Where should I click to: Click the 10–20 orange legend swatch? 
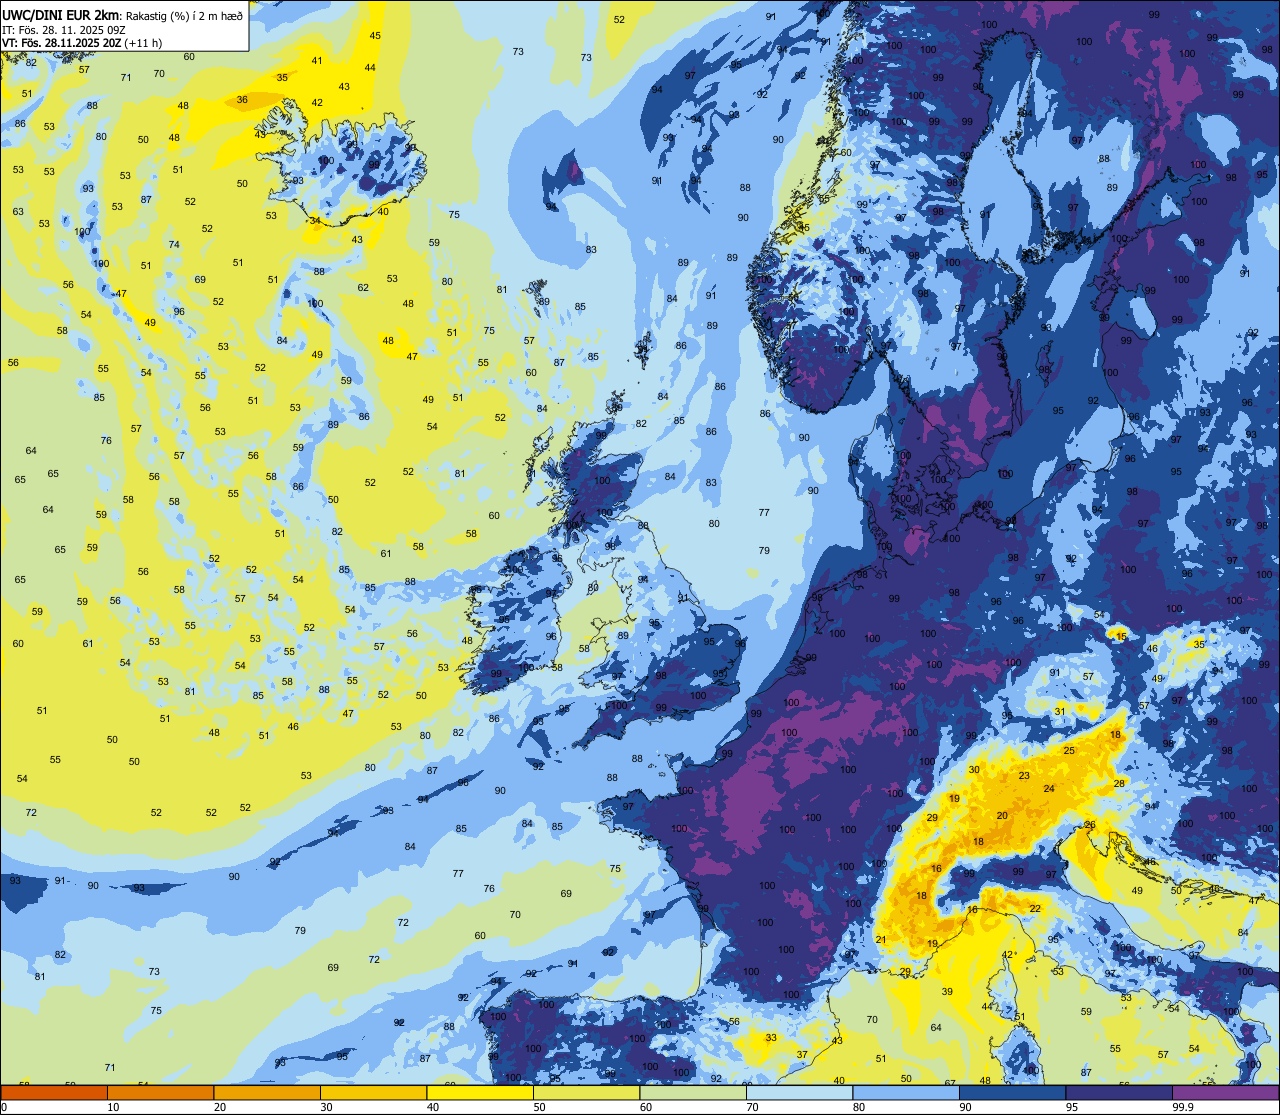coord(160,1092)
